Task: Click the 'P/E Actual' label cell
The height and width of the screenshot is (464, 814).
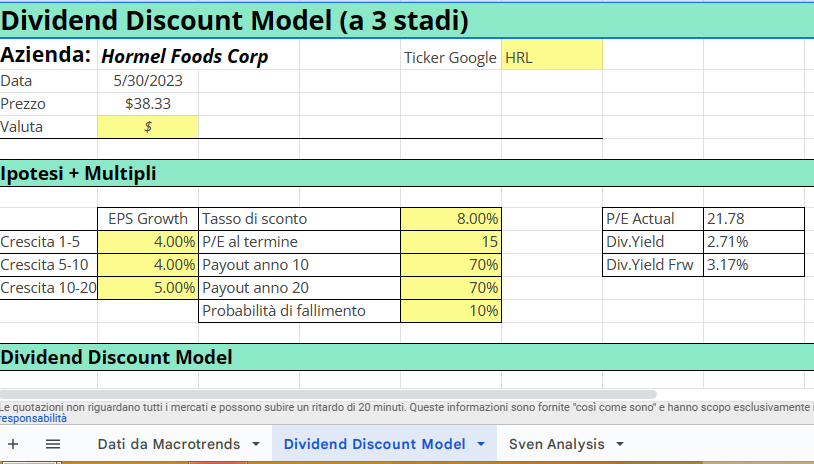Action: click(x=653, y=219)
